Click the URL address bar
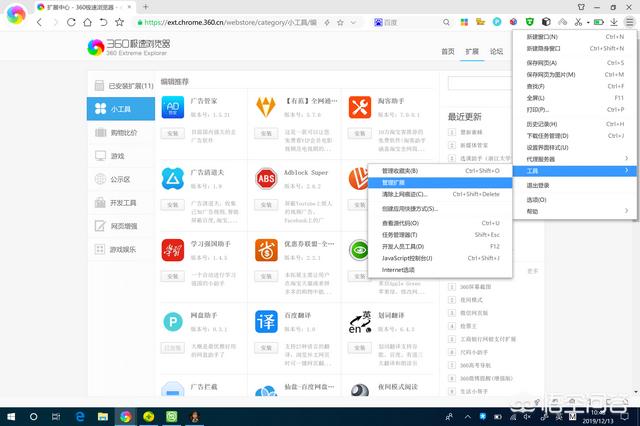 tap(229, 22)
